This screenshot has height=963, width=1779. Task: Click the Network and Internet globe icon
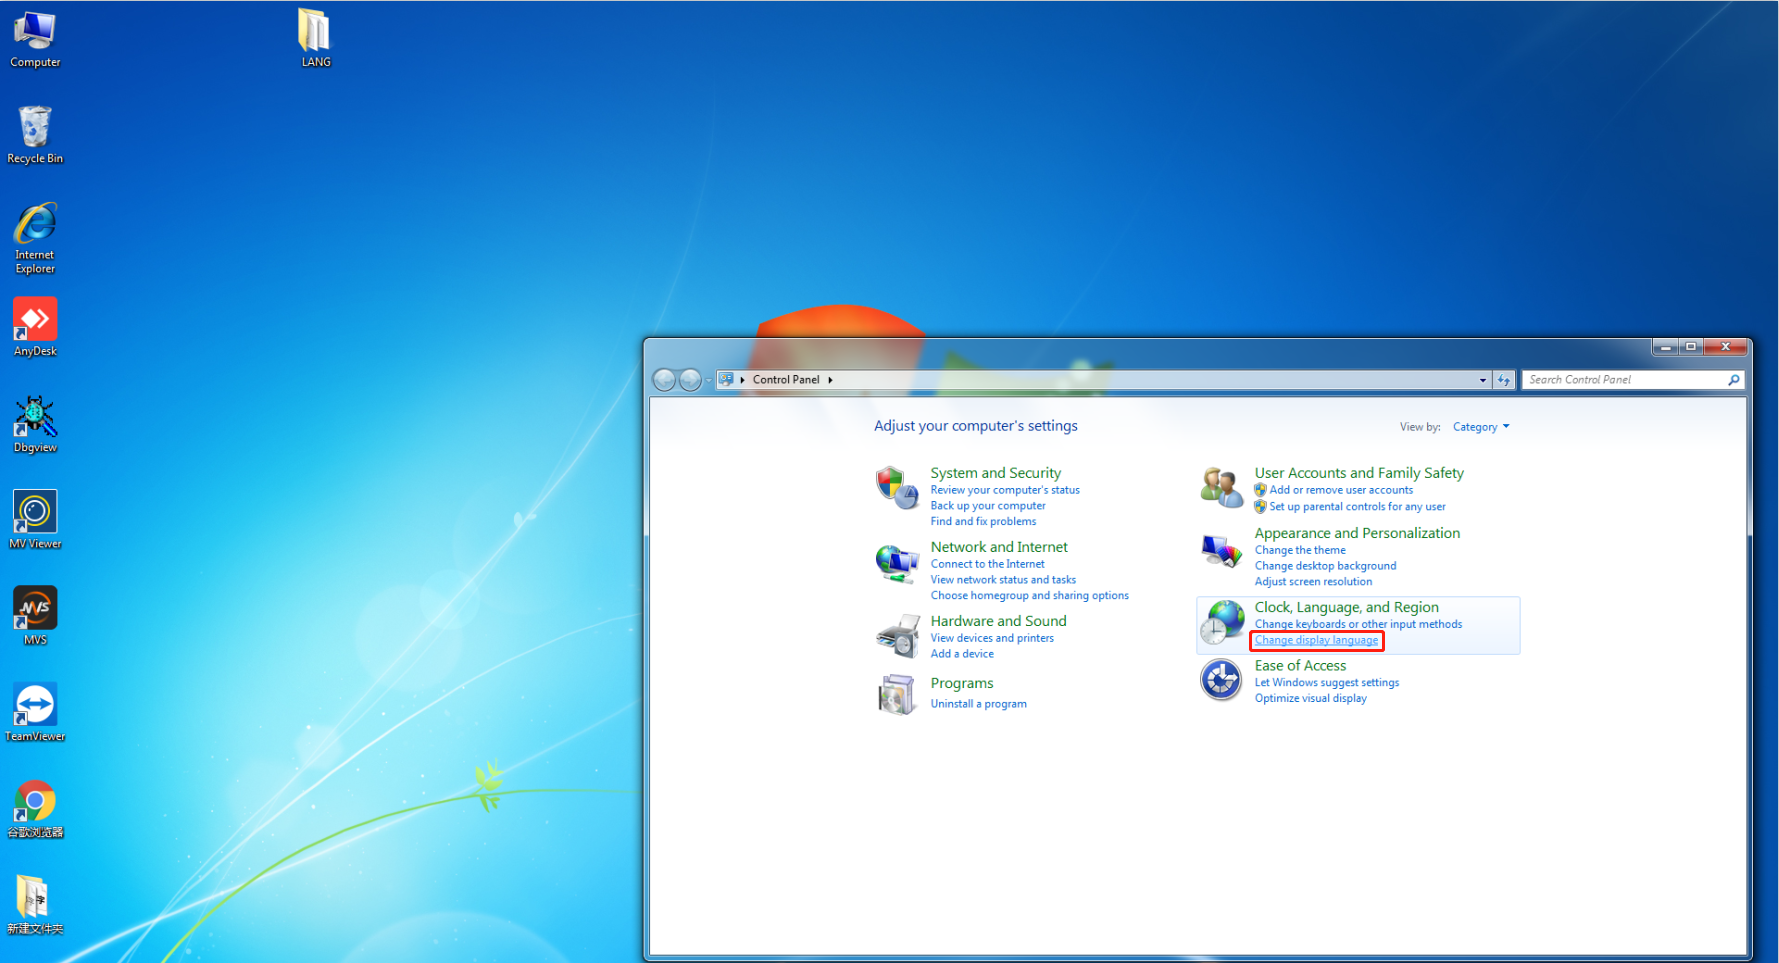pyautogui.click(x=896, y=564)
